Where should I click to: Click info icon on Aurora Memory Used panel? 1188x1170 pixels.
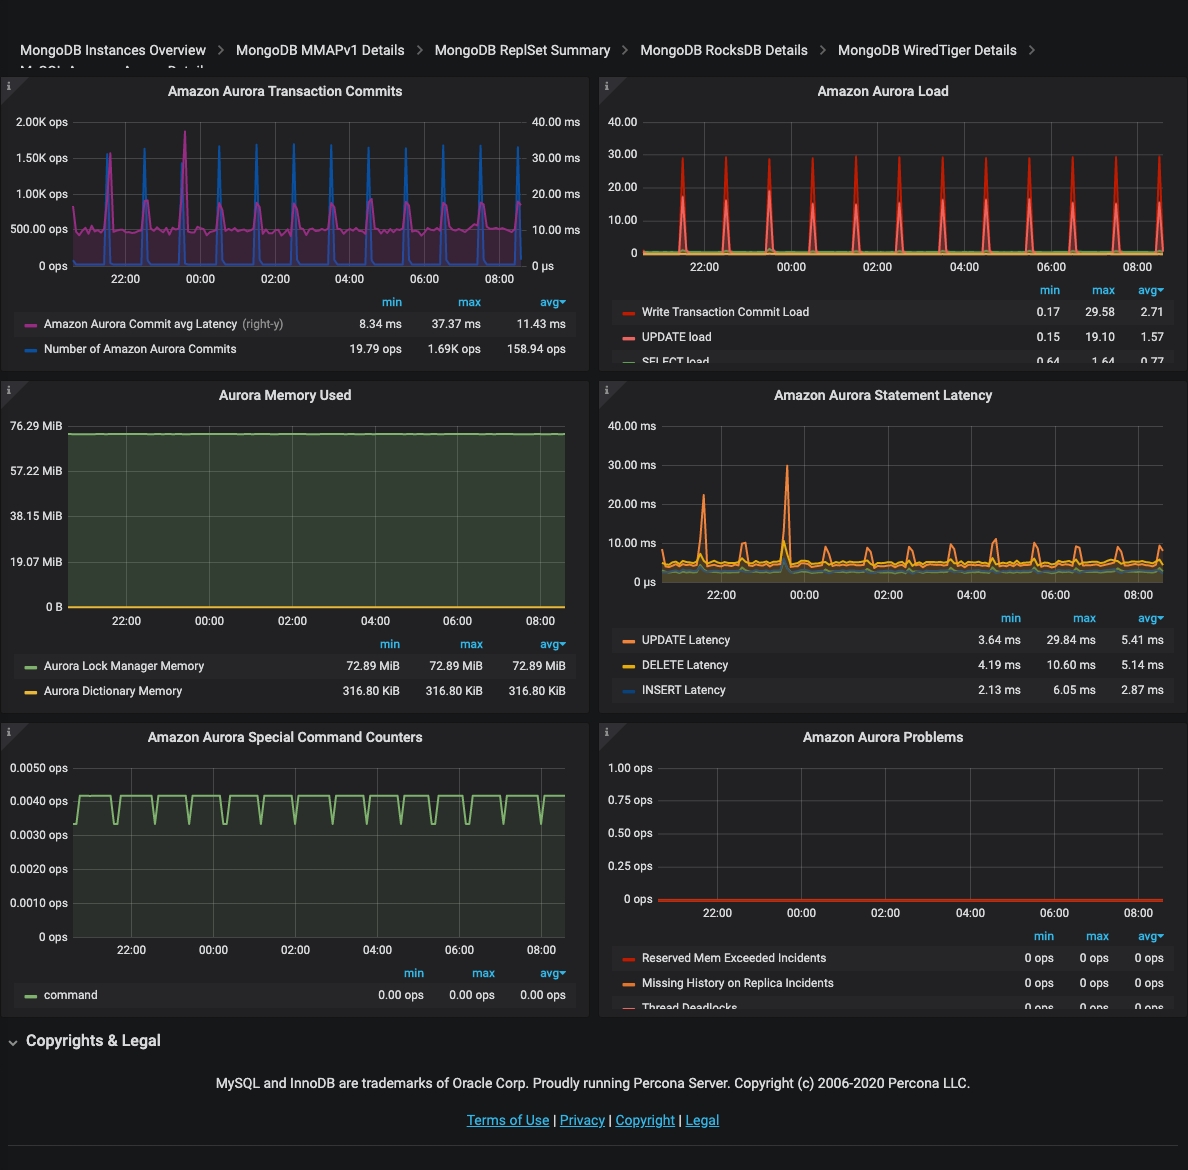click(x=9, y=391)
